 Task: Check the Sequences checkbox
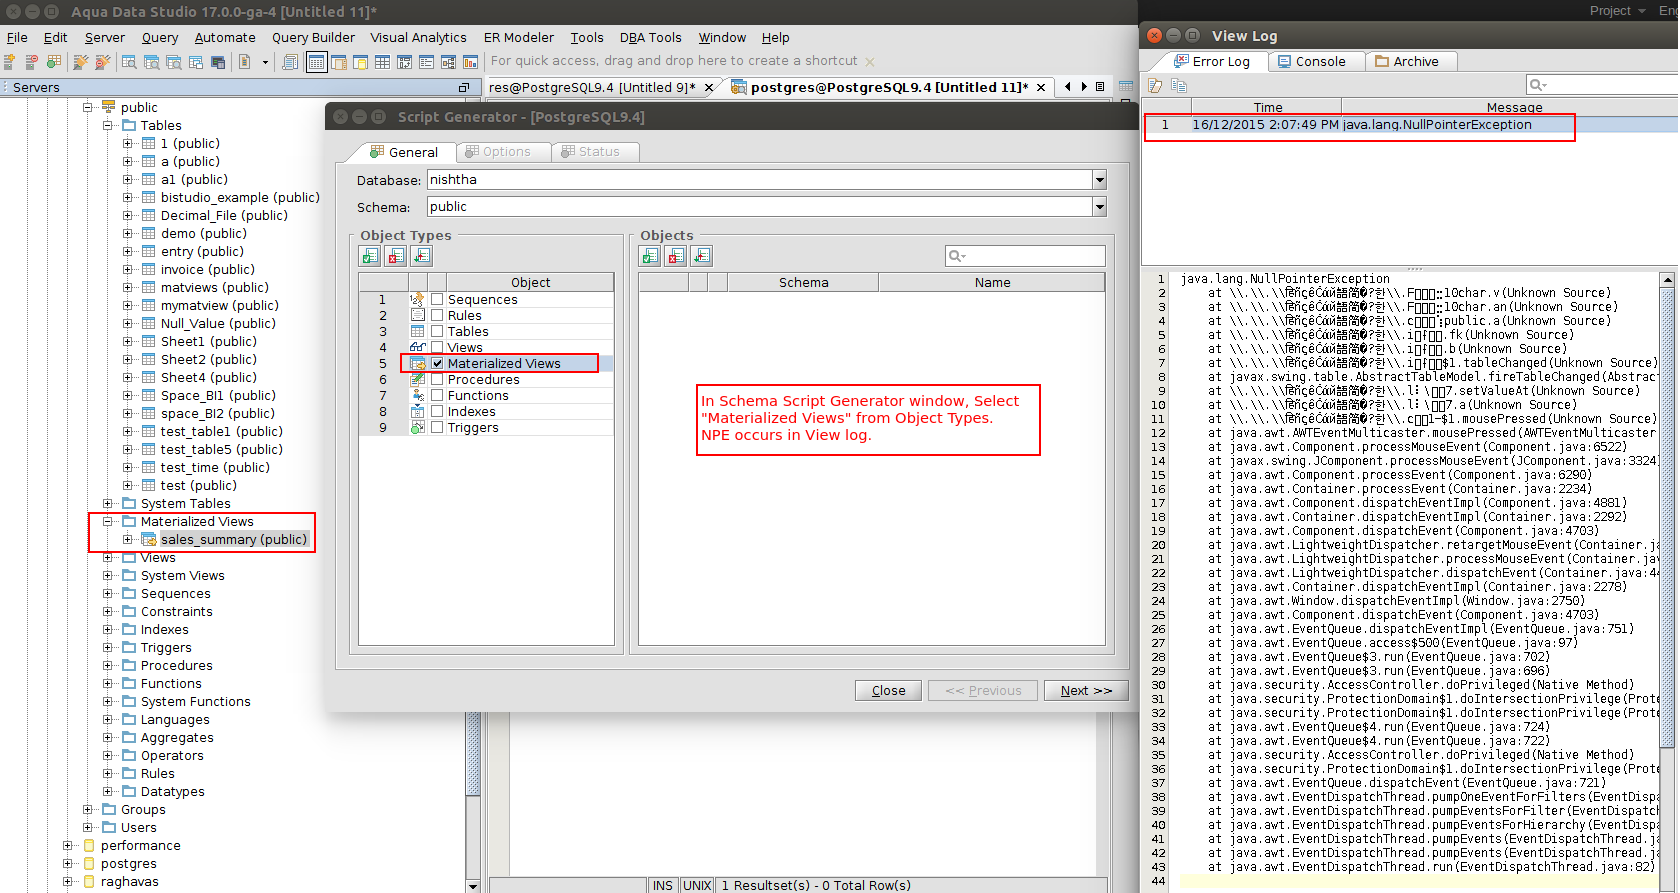point(437,299)
